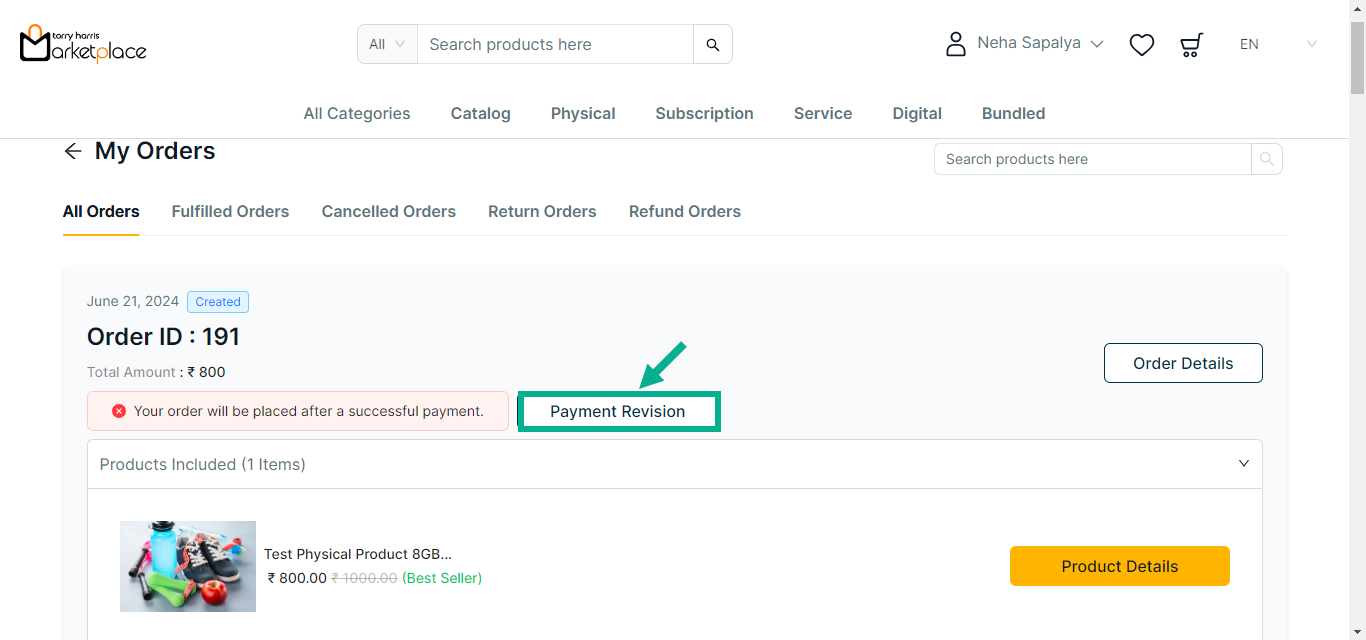Collapse the Products Included section

(1244, 464)
